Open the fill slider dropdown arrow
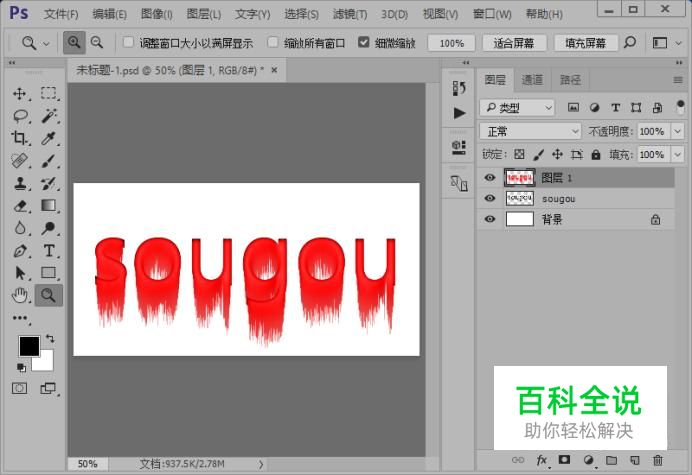Screen dimensions: 692x475 point(677,154)
